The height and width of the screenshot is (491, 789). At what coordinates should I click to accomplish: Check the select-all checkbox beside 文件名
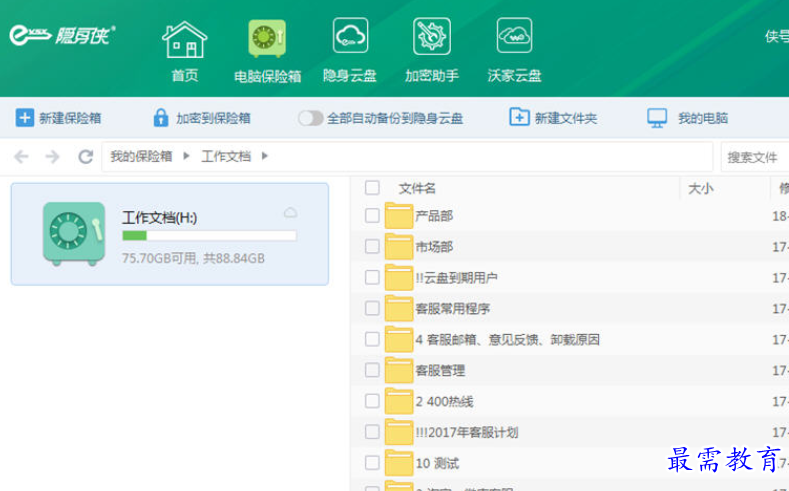click(372, 188)
